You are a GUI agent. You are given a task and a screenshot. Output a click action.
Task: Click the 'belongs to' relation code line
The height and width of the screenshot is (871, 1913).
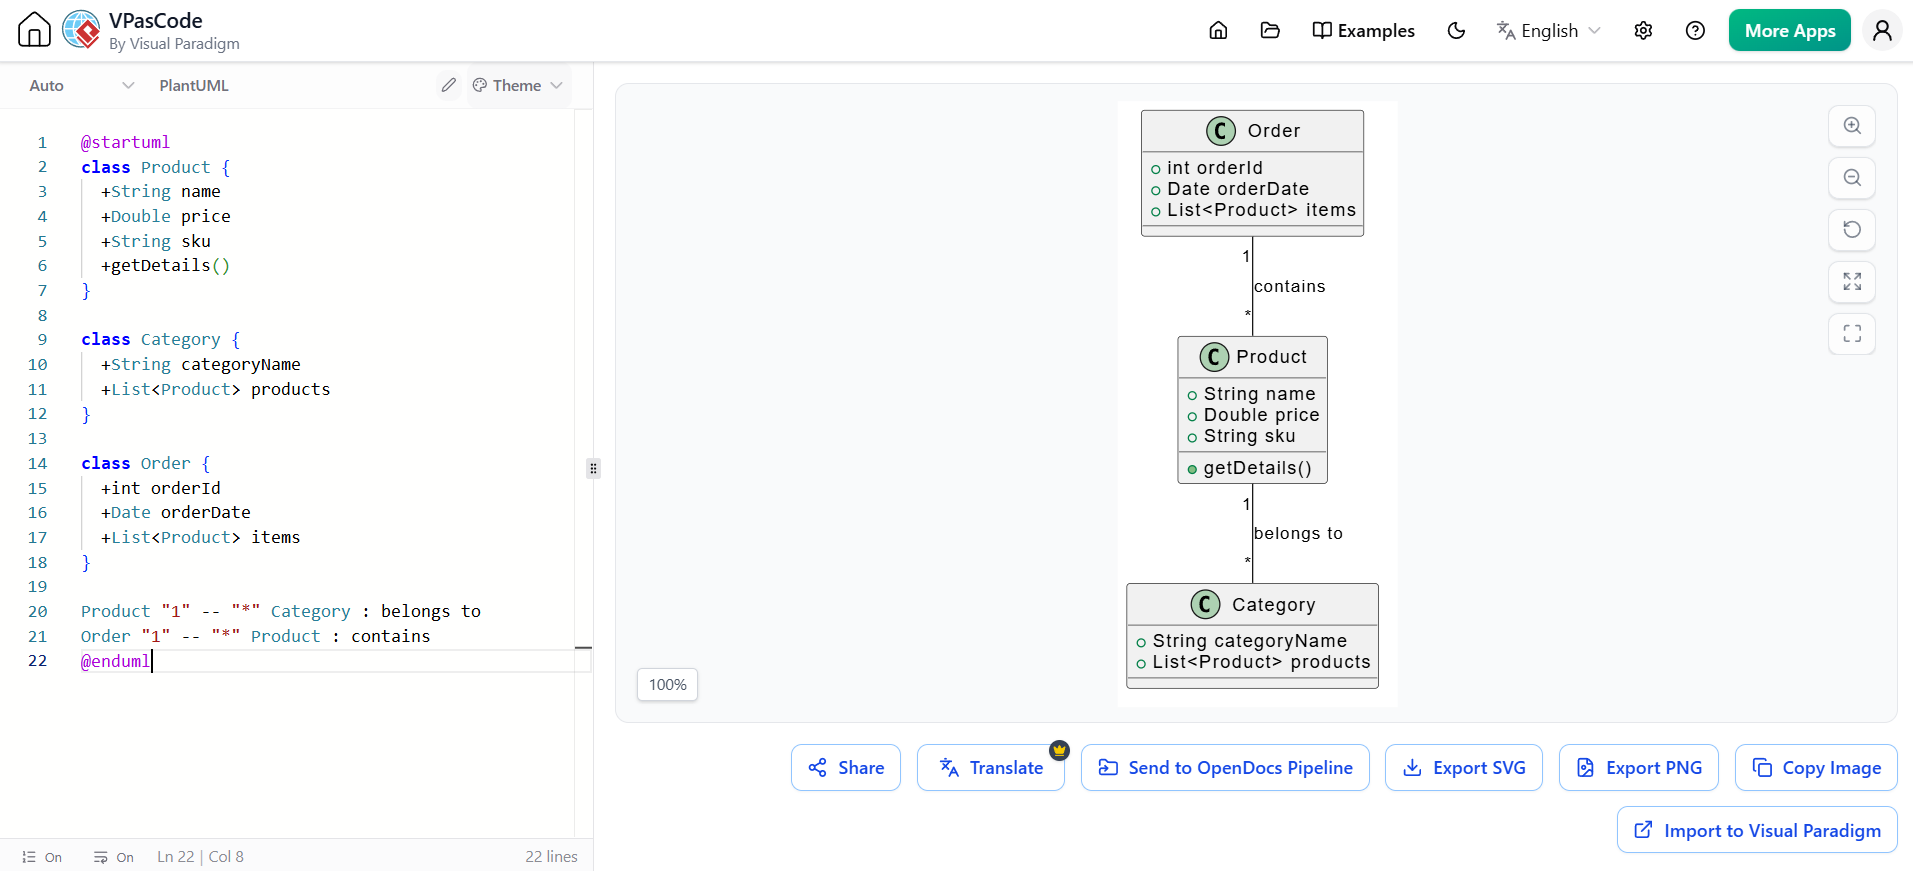(281, 611)
